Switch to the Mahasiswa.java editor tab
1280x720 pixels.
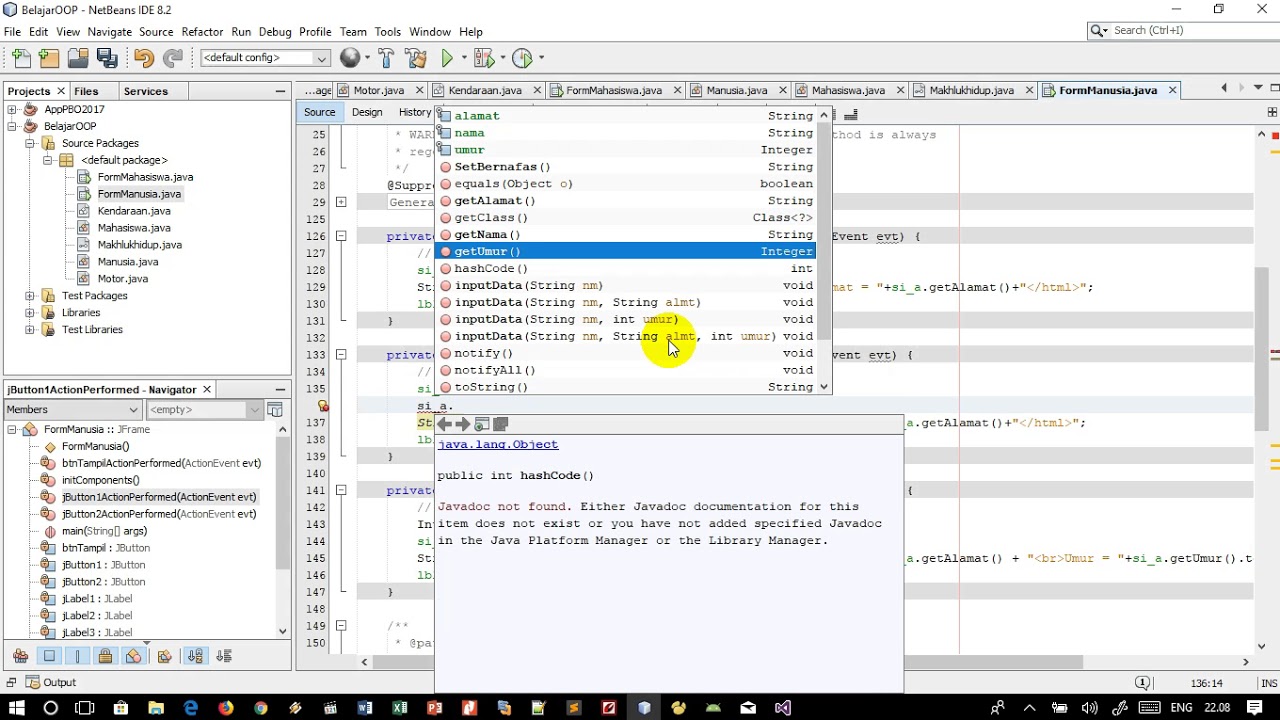click(x=848, y=90)
